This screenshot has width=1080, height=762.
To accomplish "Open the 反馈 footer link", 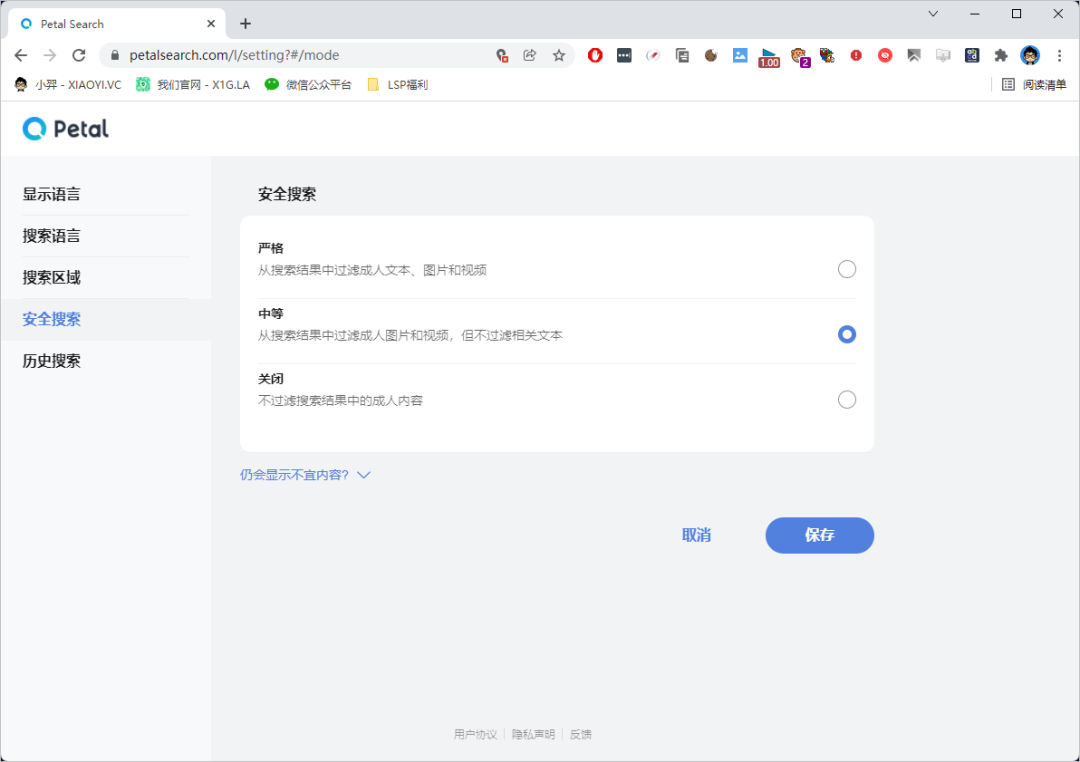I will coord(581,734).
